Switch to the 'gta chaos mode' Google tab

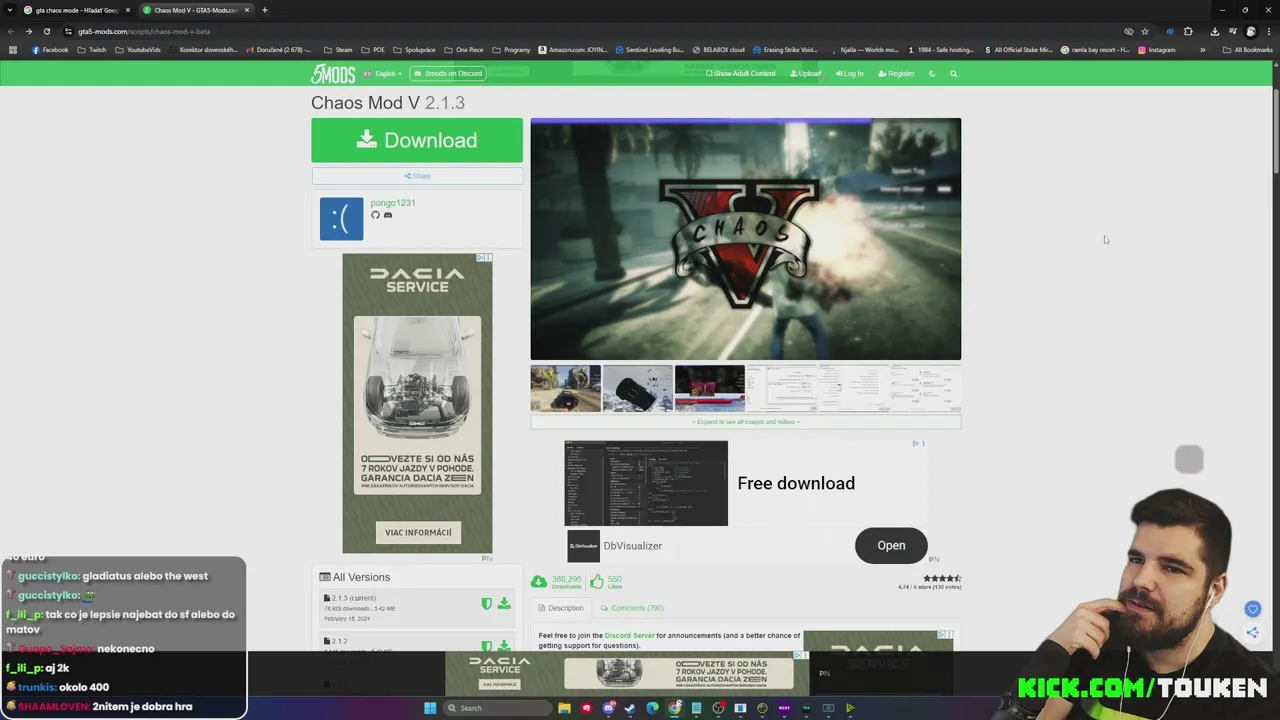coord(76,10)
